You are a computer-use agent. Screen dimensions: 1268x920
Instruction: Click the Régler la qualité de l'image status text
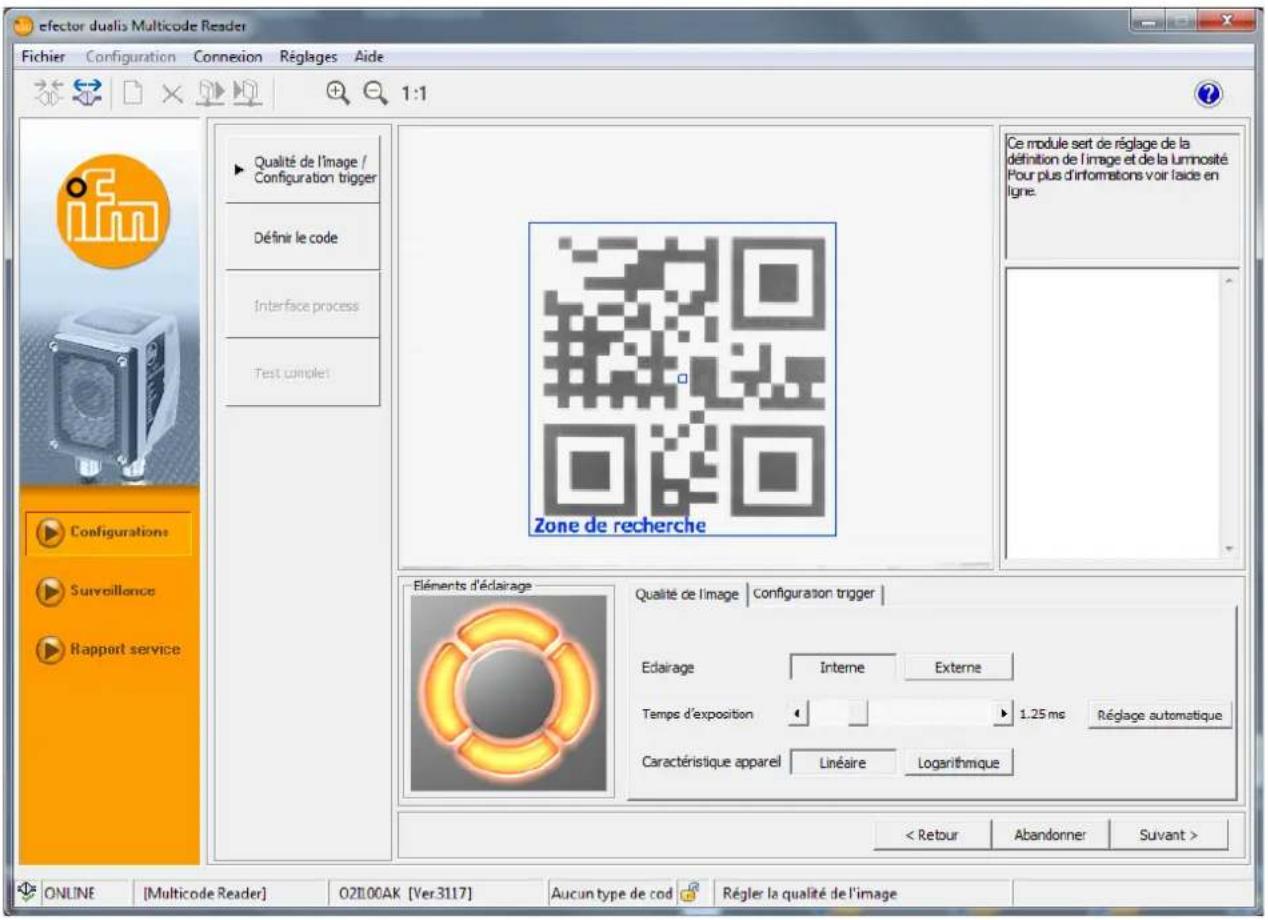pos(809,892)
